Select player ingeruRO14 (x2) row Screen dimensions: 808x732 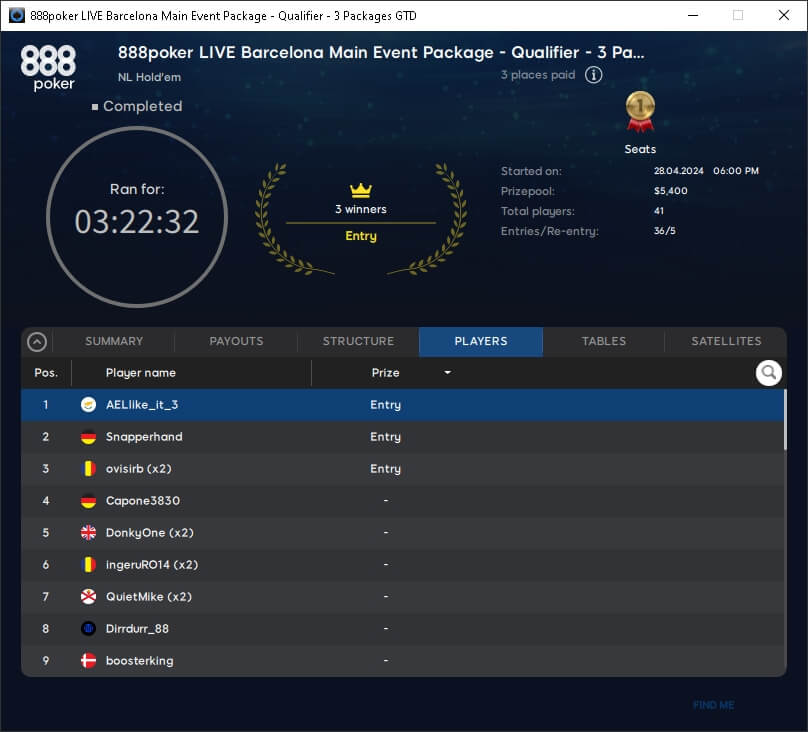click(403, 565)
